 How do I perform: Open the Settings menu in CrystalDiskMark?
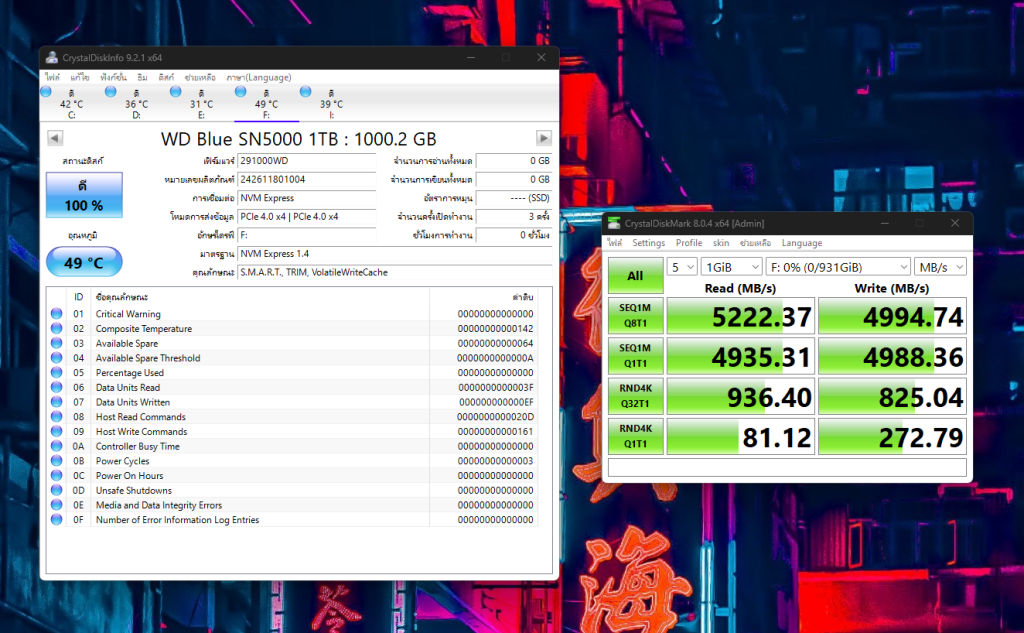pos(648,243)
